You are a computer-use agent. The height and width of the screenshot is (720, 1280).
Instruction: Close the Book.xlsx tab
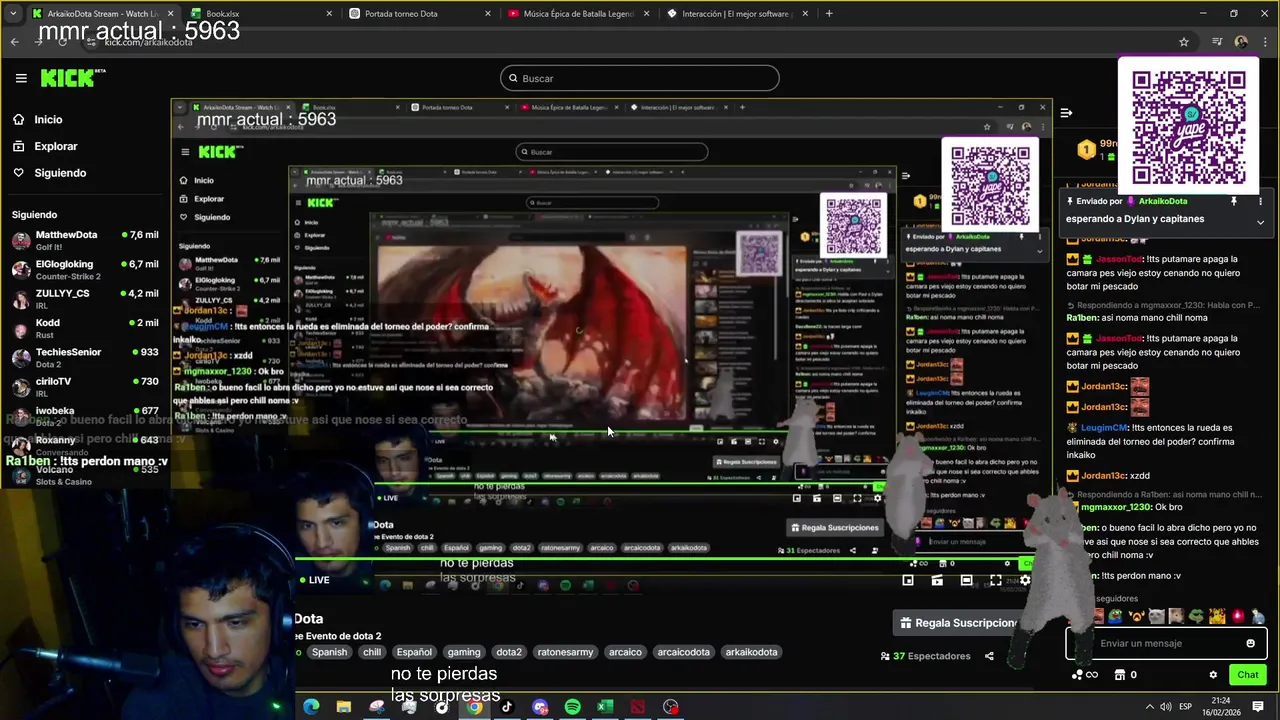(x=329, y=14)
